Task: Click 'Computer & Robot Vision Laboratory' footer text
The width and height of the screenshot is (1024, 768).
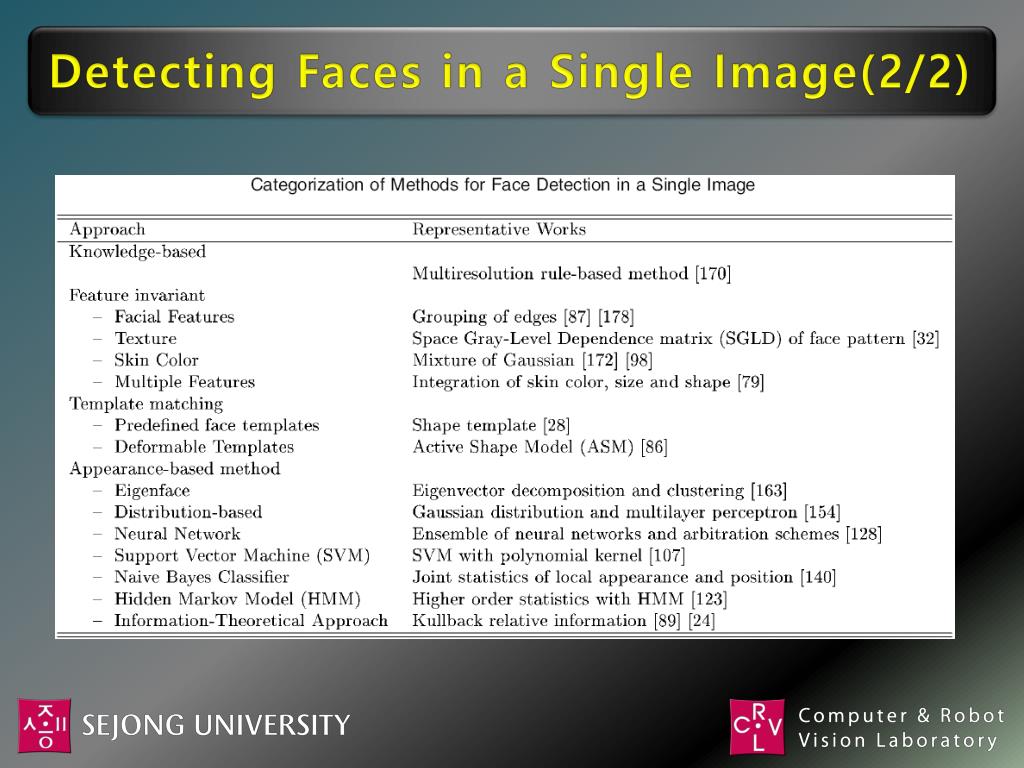Action: pos(902,728)
